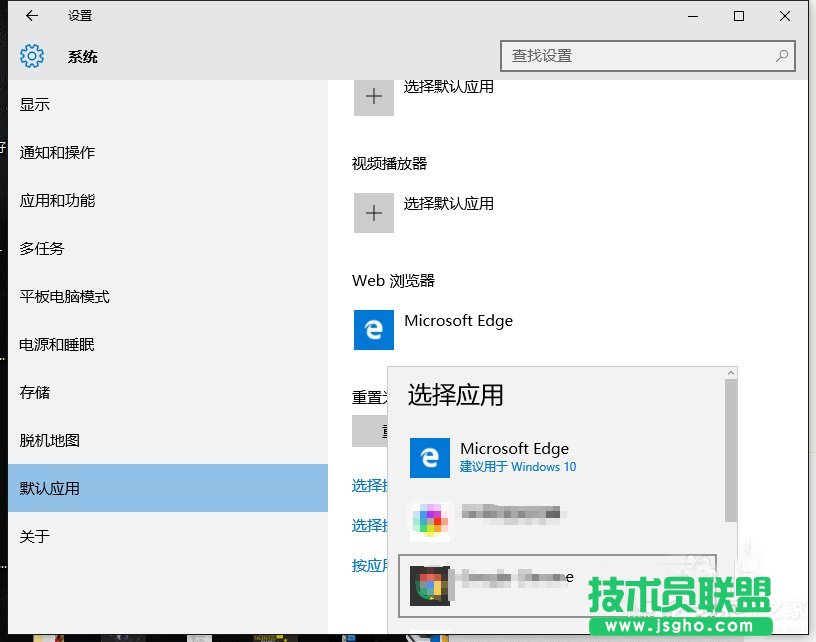Choose default app text under 视频播放器

[x=449, y=203]
